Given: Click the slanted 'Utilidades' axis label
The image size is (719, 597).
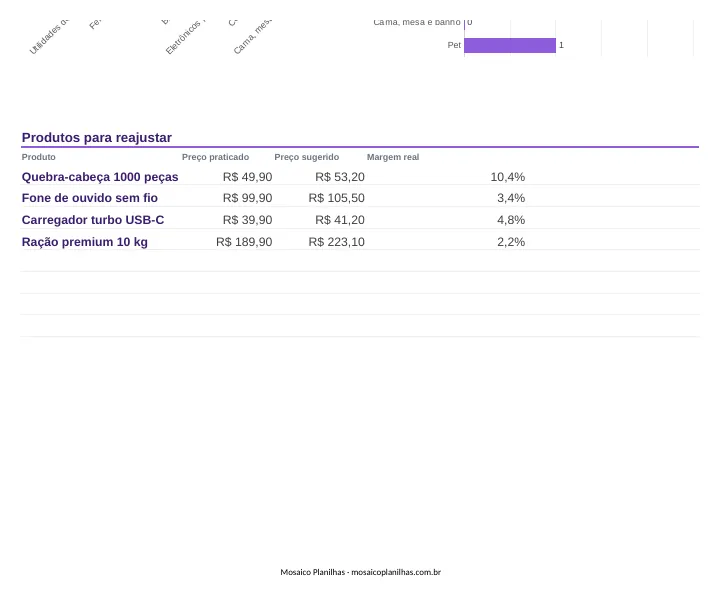Looking at the screenshot, I should click(x=49, y=37).
